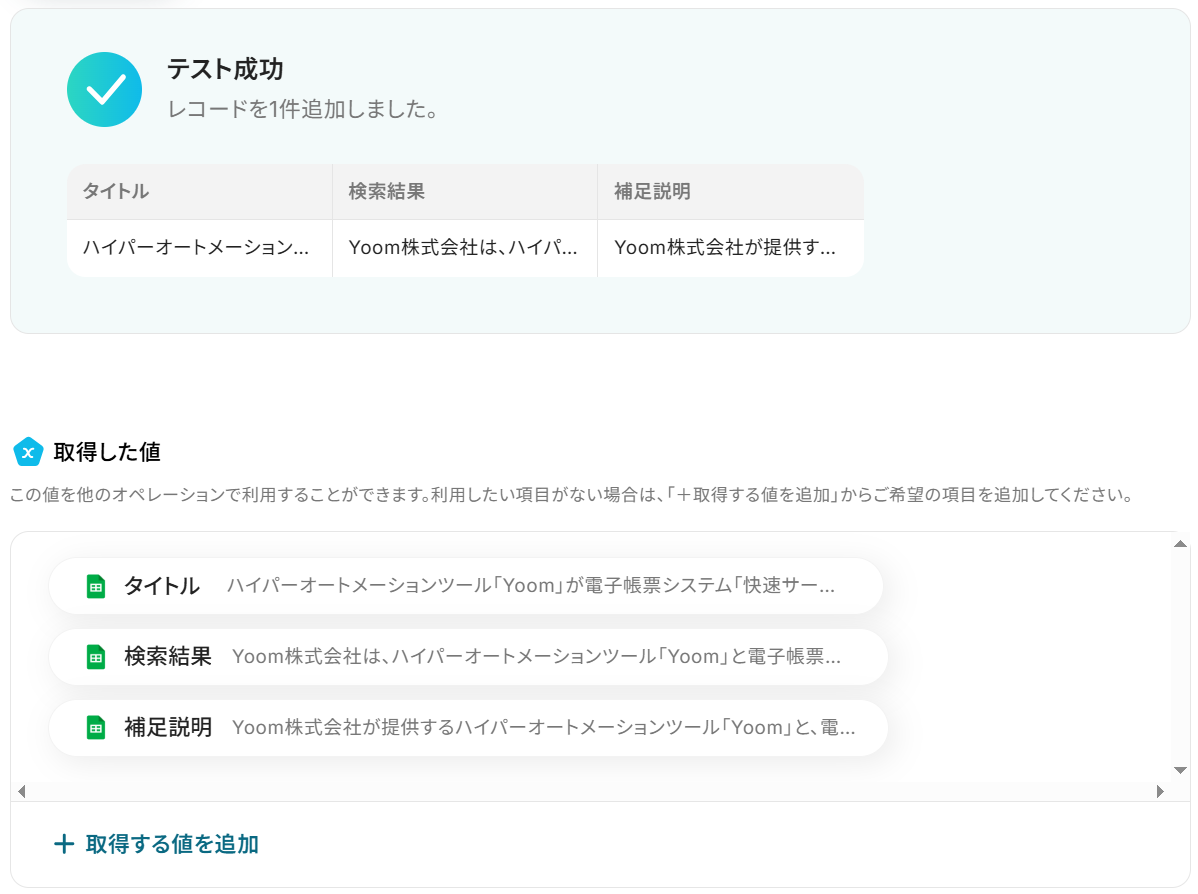Viewport: 1198px width, 894px height.
Task: Click the 検索結果 column header in result table
Action: point(465,192)
